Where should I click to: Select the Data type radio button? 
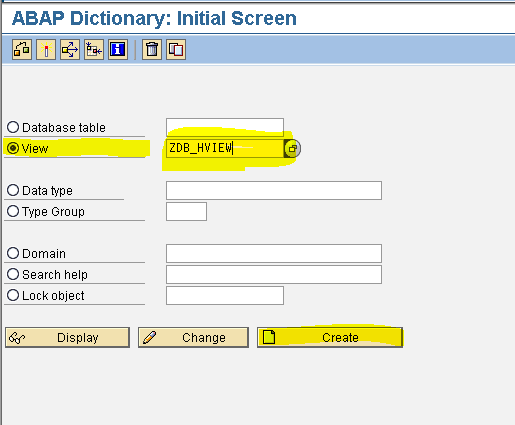pyautogui.click(x=13, y=190)
